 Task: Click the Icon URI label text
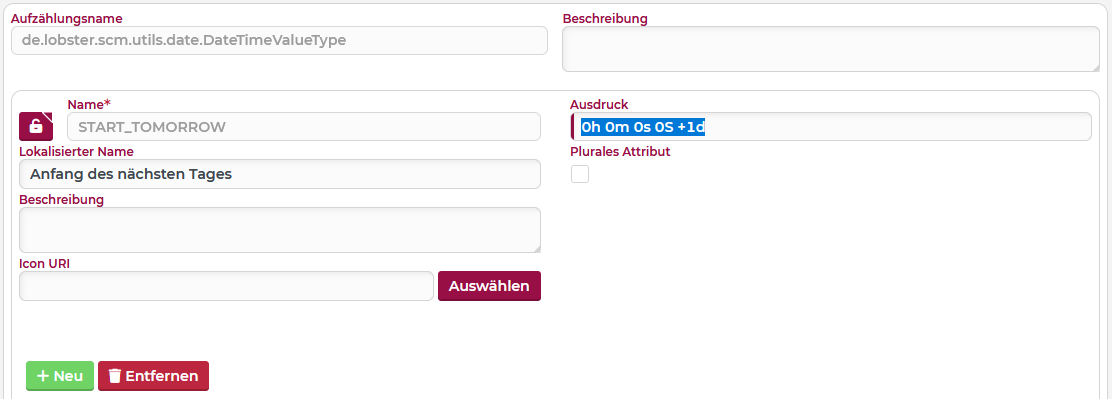click(44, 263)
